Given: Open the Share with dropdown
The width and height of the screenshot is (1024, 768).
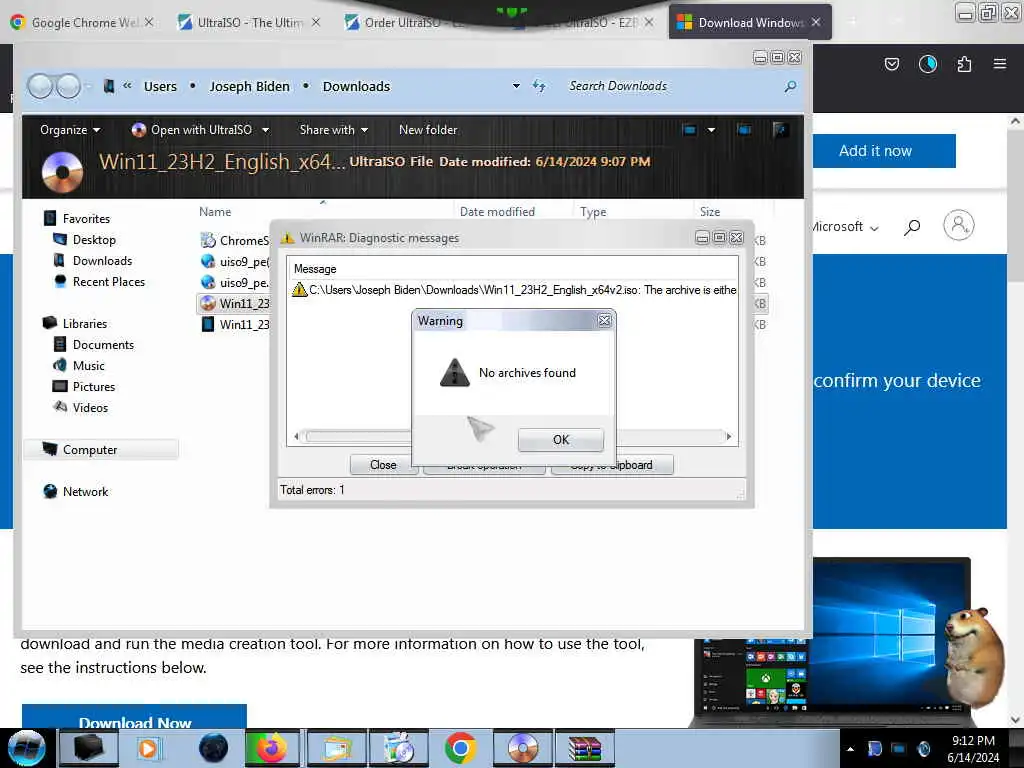Looking at the screenshot, I should pos(334,130).
